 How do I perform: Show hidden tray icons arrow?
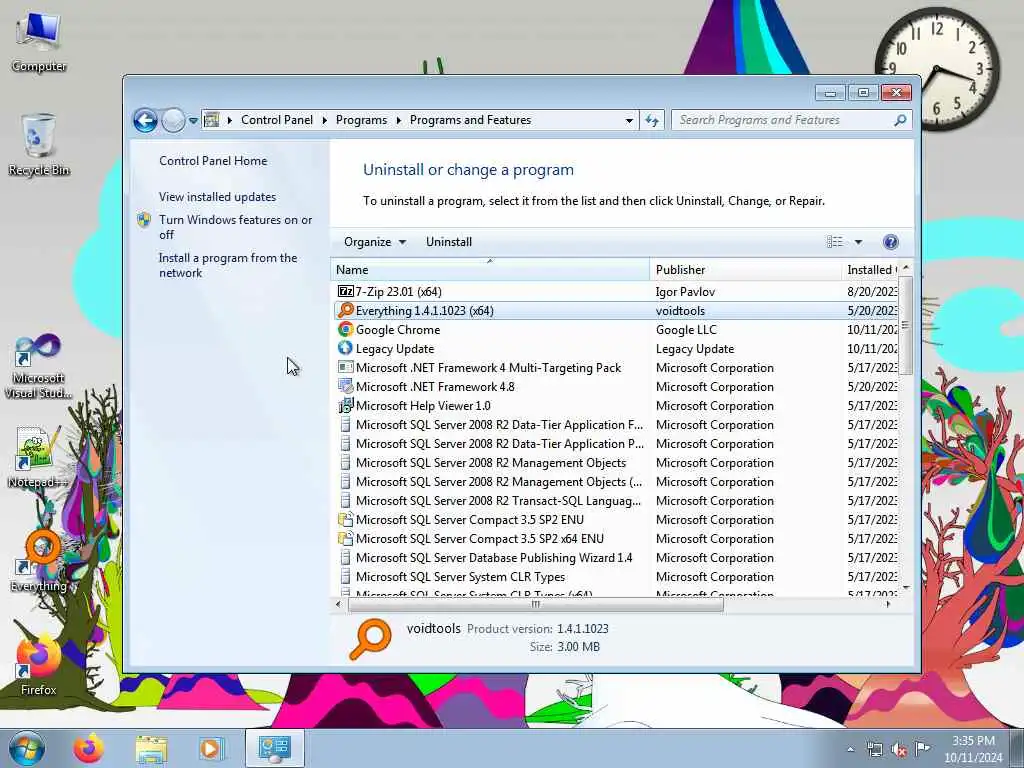coord(851,750)
